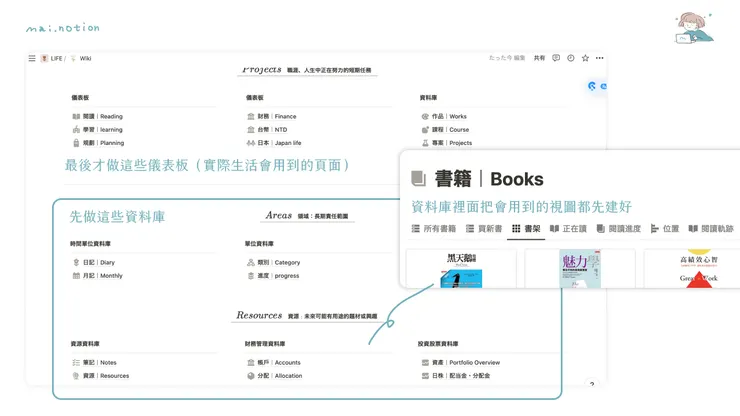Viewport: 740px width, 416px height.
Task: Click the 時間單位資料庫 column heading
Action: pos(90,244)
